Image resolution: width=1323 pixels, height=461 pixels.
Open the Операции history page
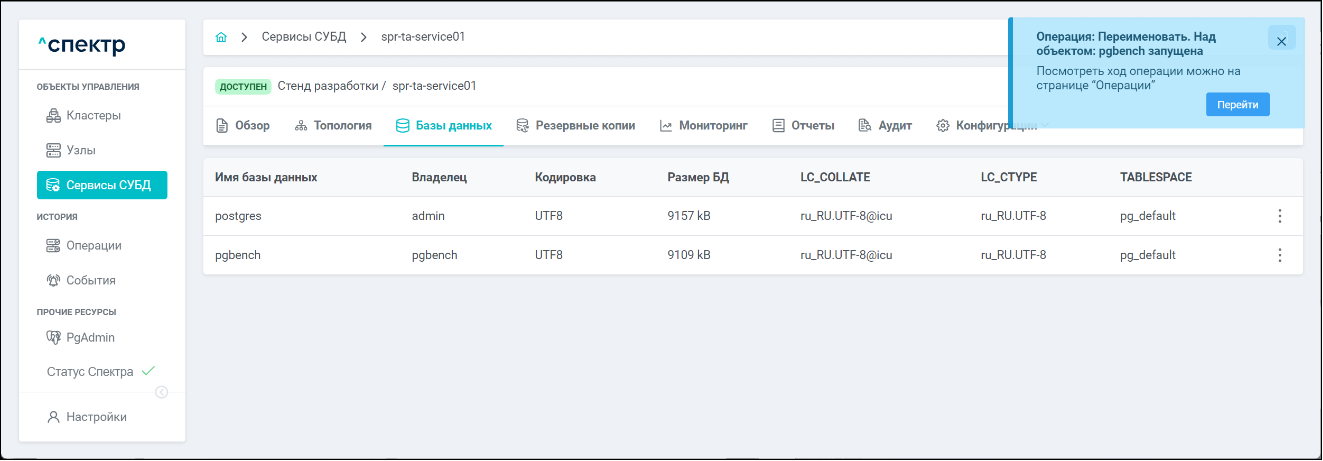[93, 245]
